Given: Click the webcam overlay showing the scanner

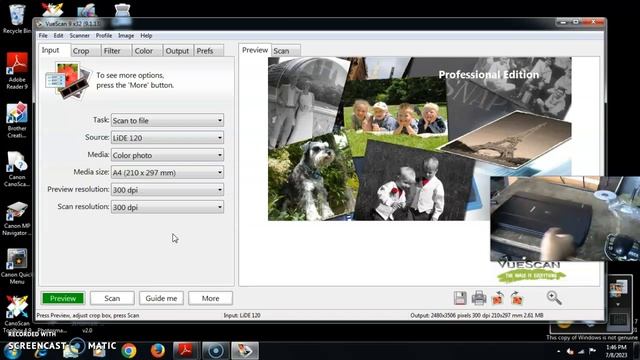Looking at the screenshot, I should [565, 219].
